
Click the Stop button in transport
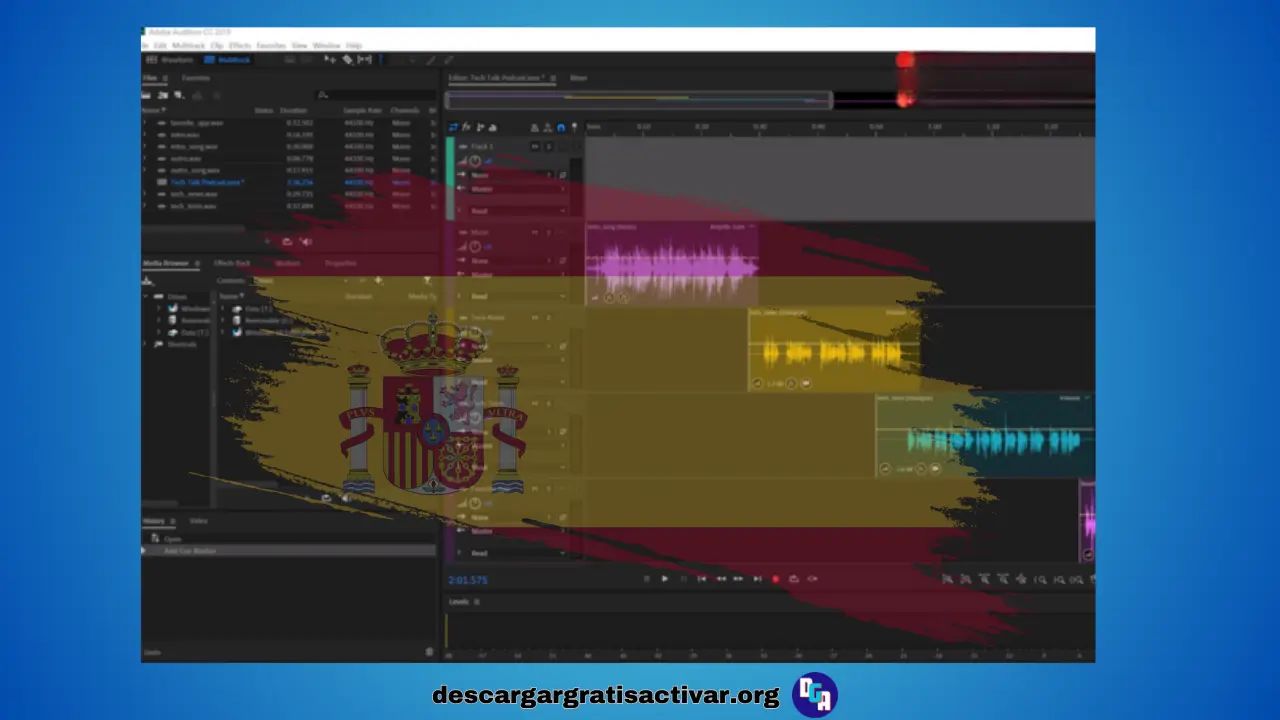click(646, 579)
